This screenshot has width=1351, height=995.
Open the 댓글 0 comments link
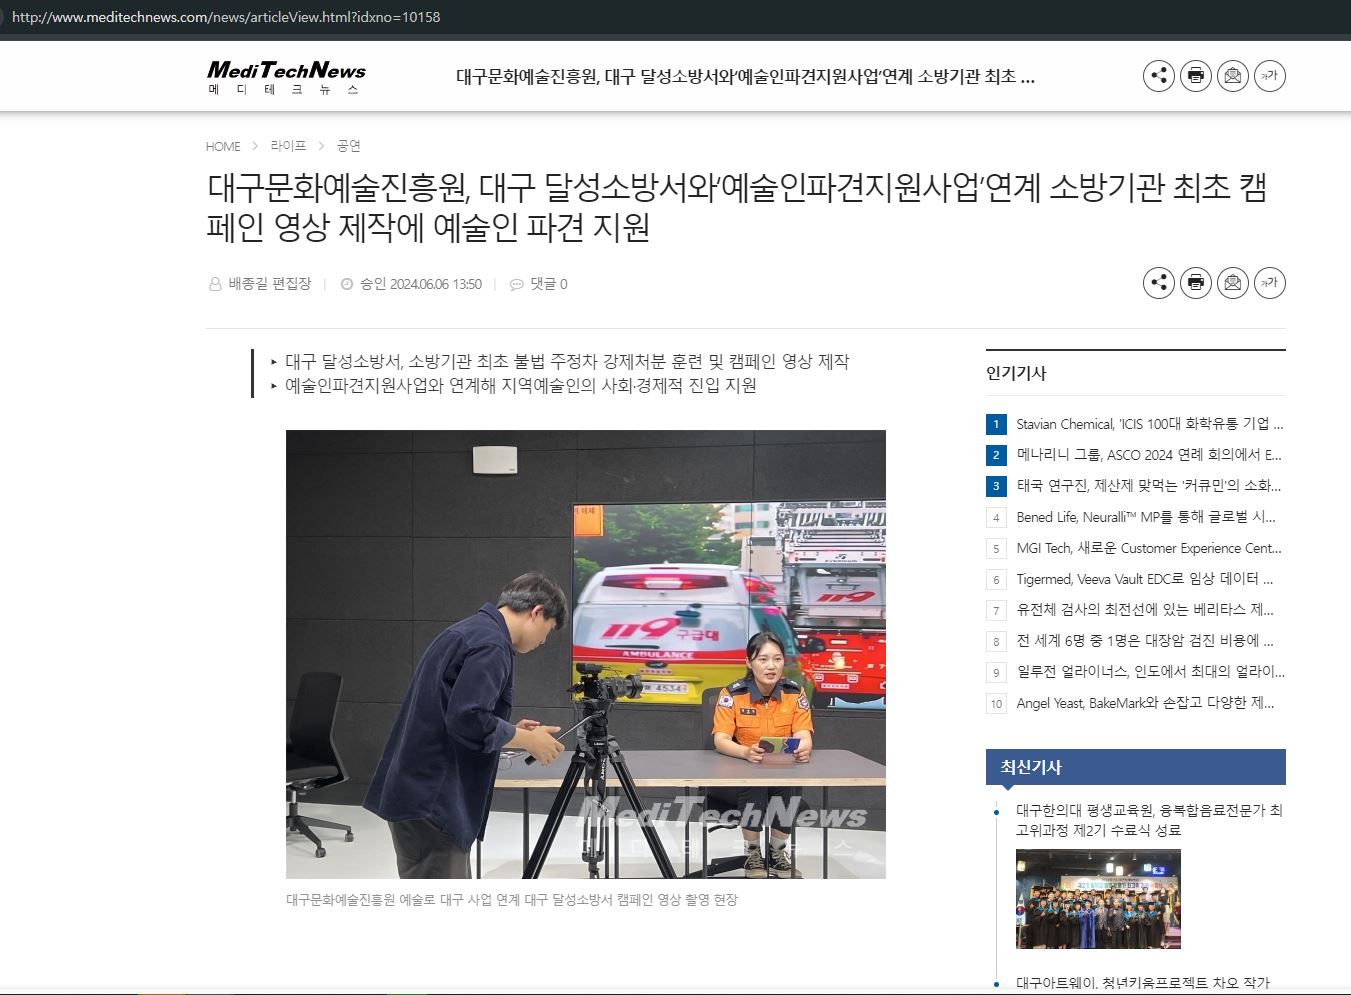(x=548, y=284)
